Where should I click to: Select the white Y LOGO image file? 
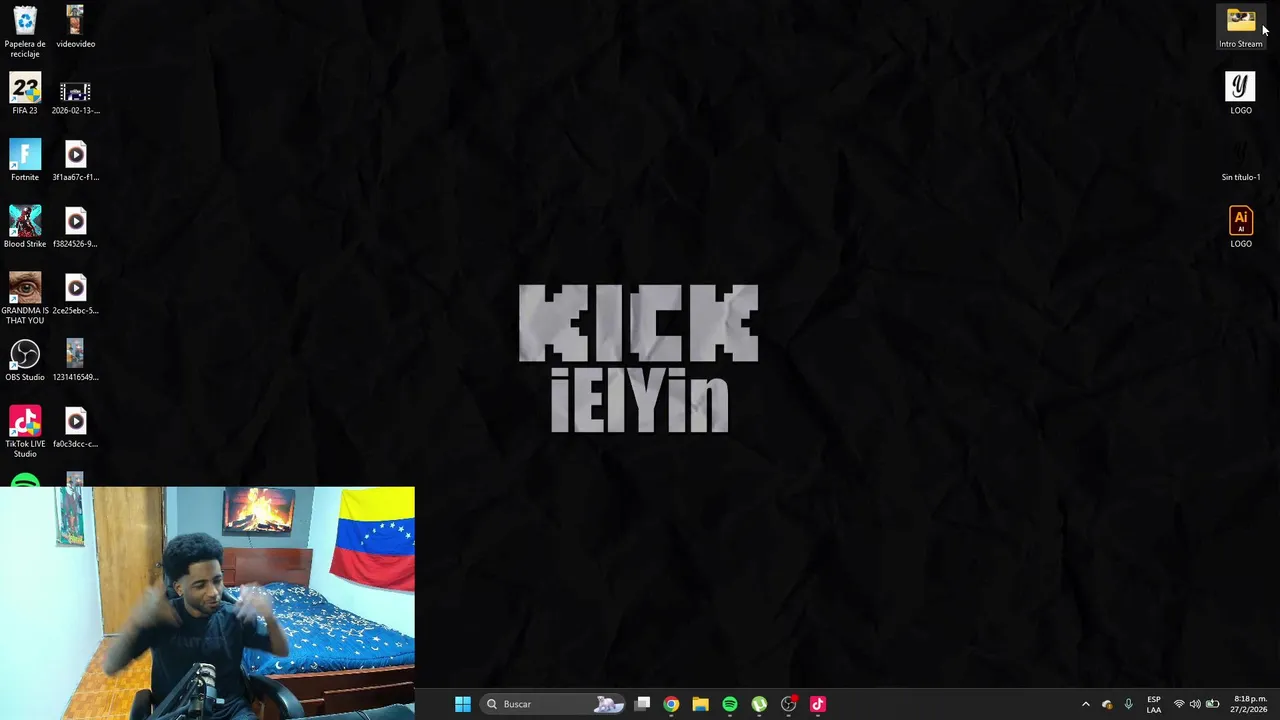(1240, 94)
